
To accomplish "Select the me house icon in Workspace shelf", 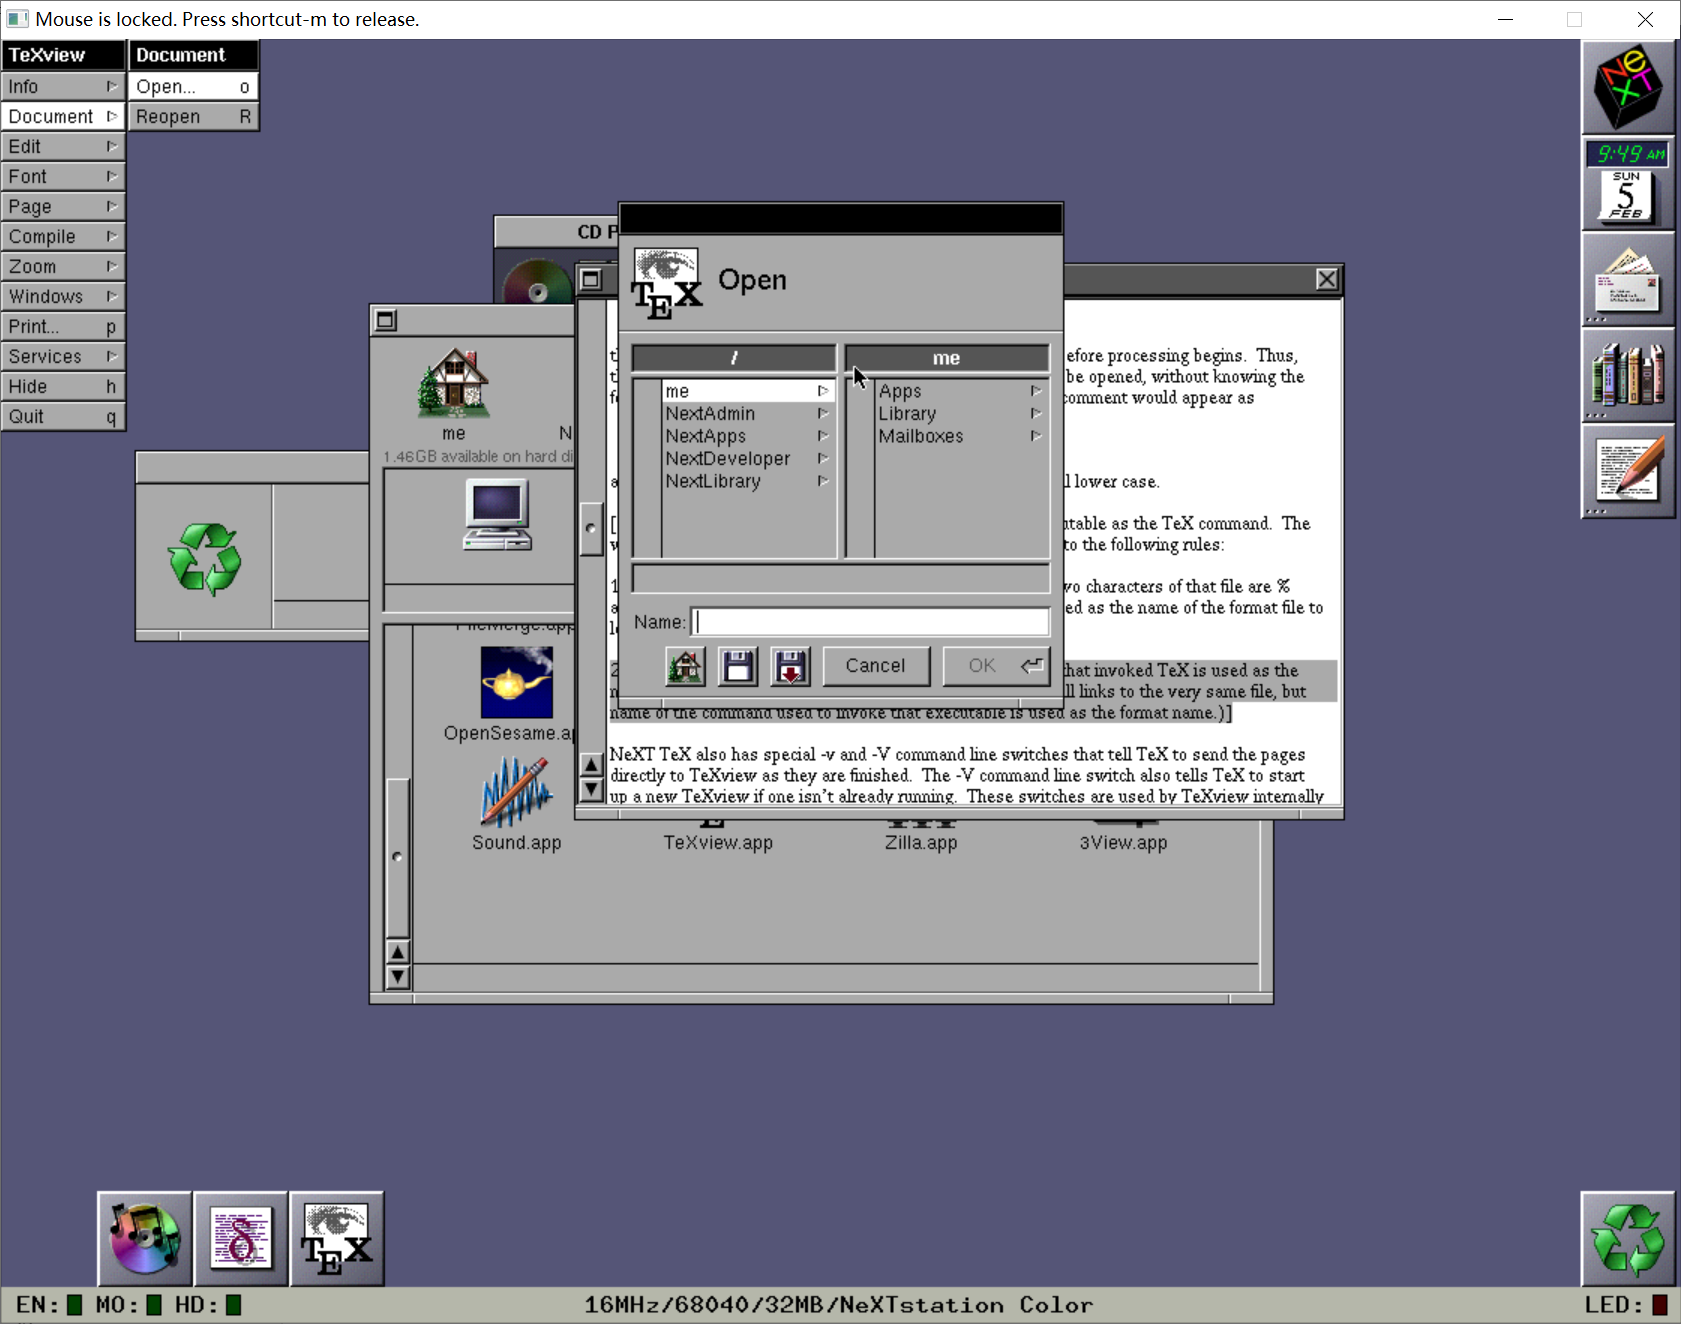I will (454, 384).
